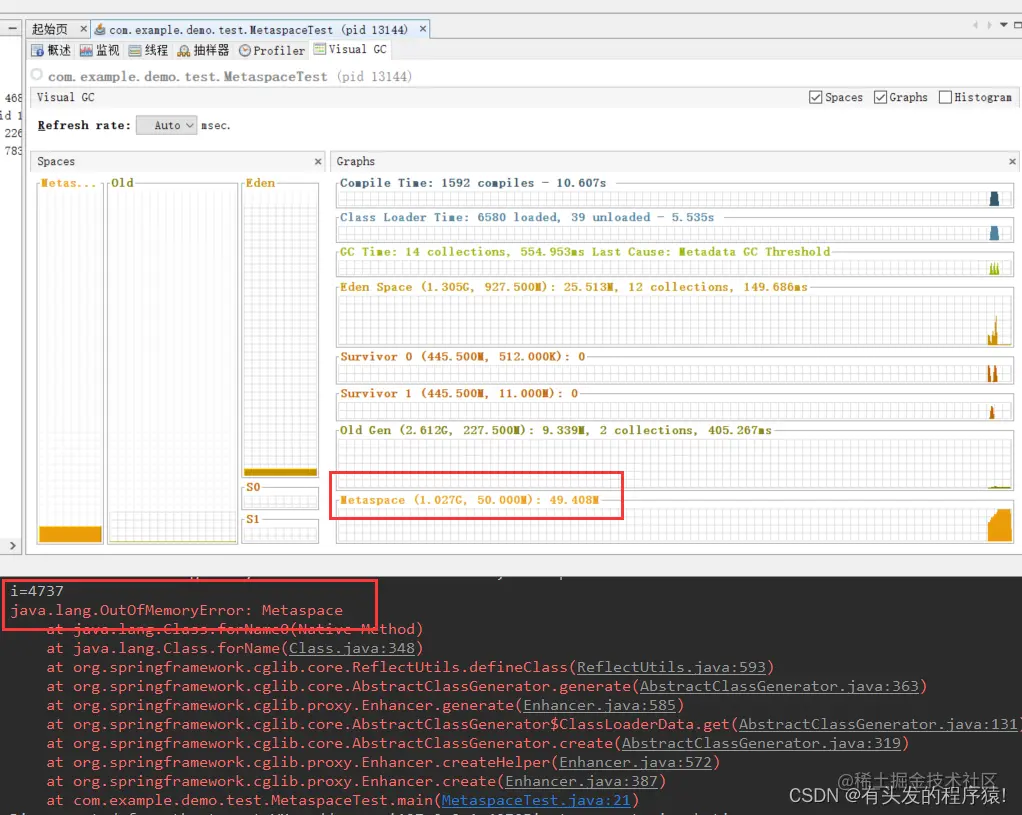Click the Old space column
Viewport: 1022px width, 815px height.
point(173,363)
